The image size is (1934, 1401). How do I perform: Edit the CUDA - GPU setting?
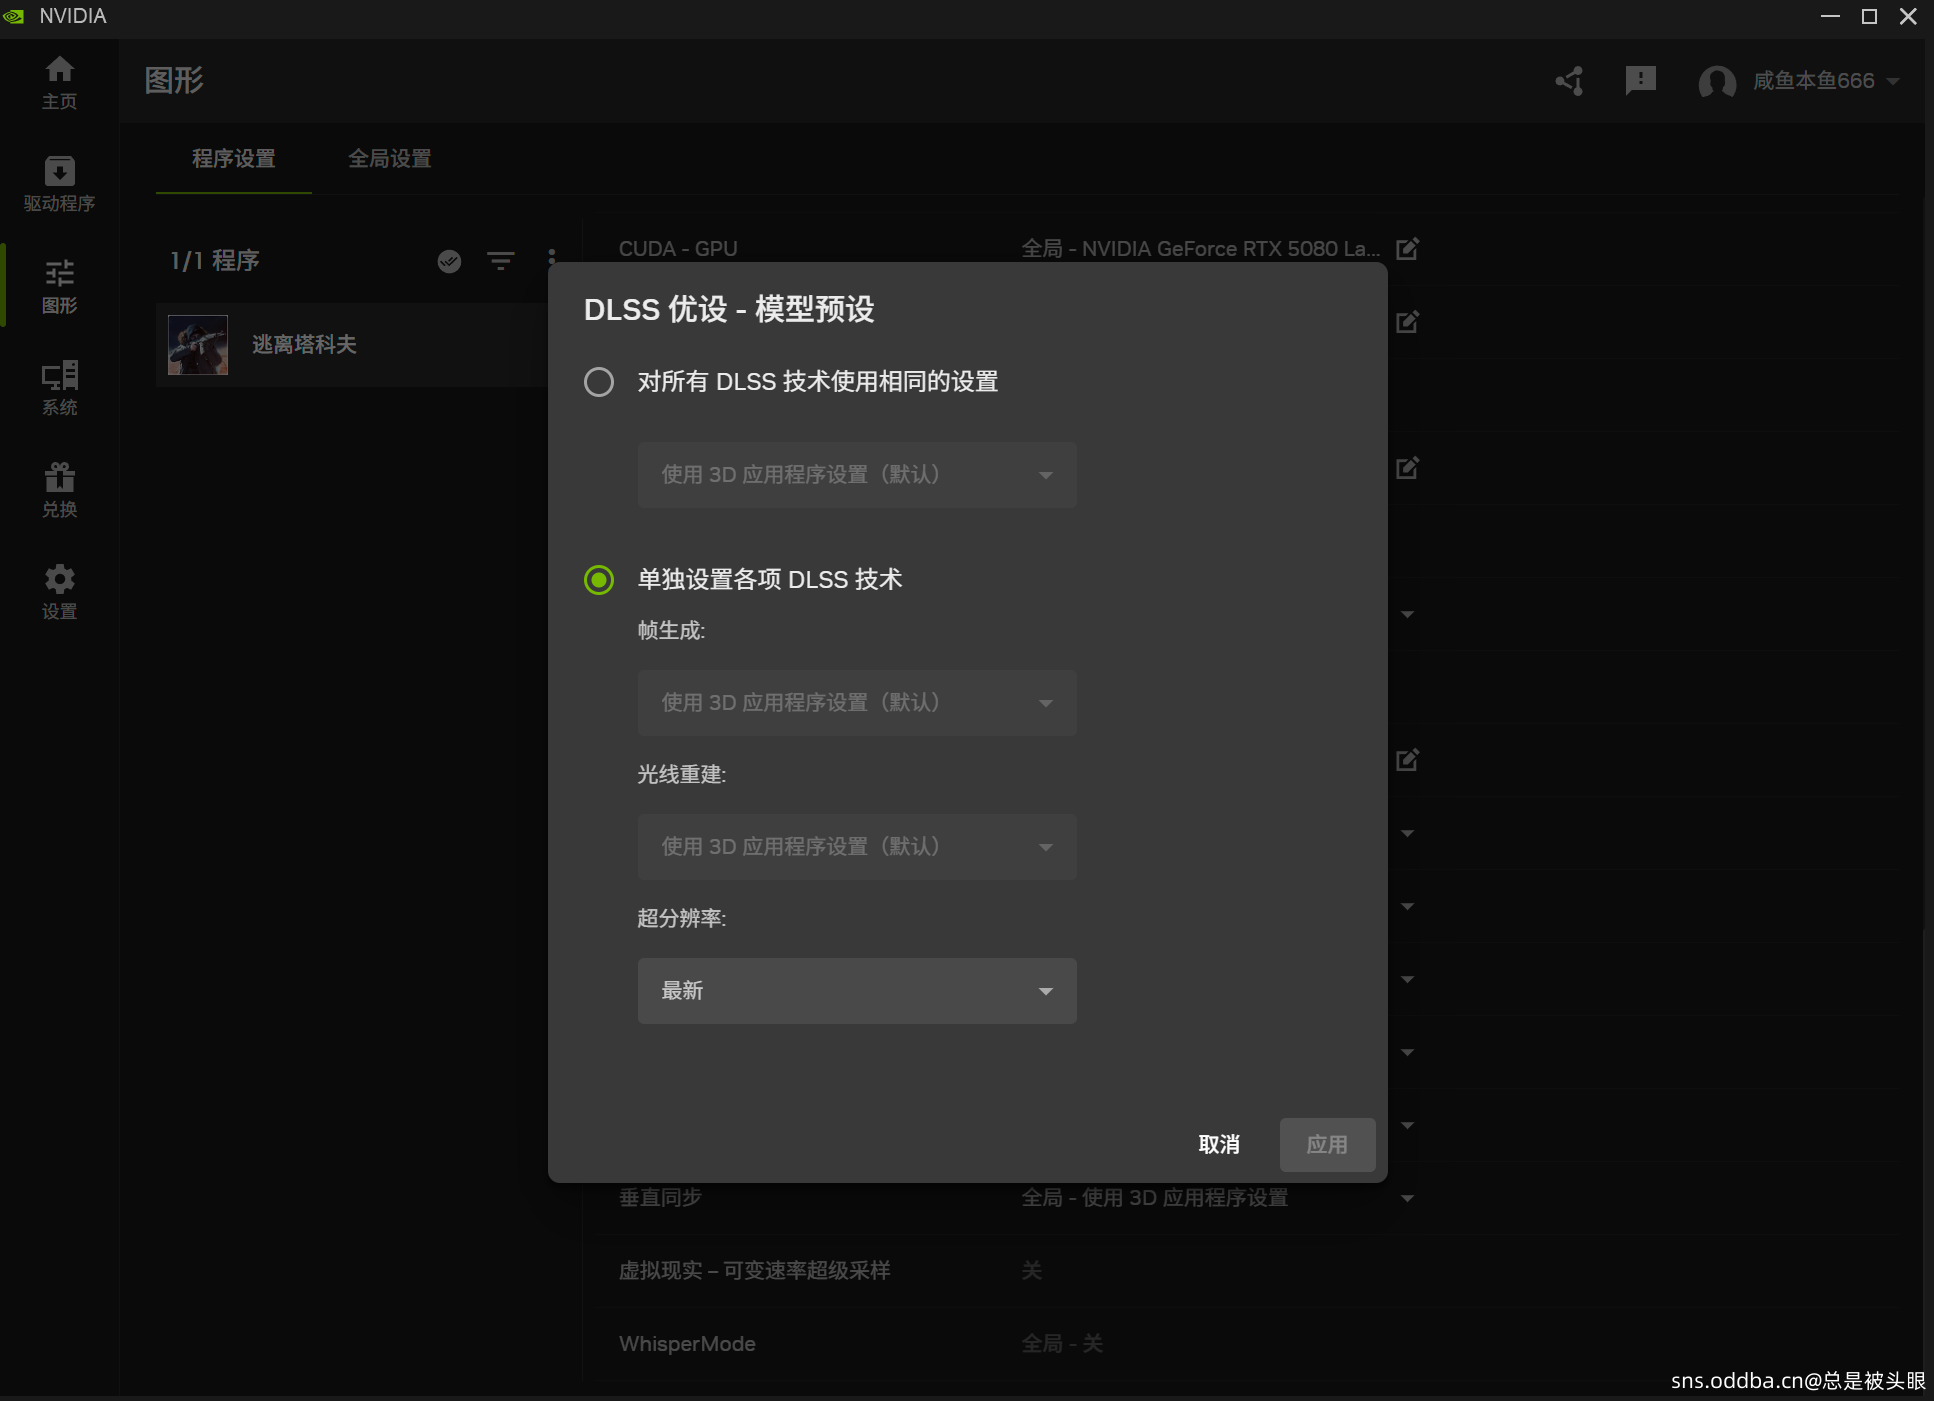coord(1407,248)
